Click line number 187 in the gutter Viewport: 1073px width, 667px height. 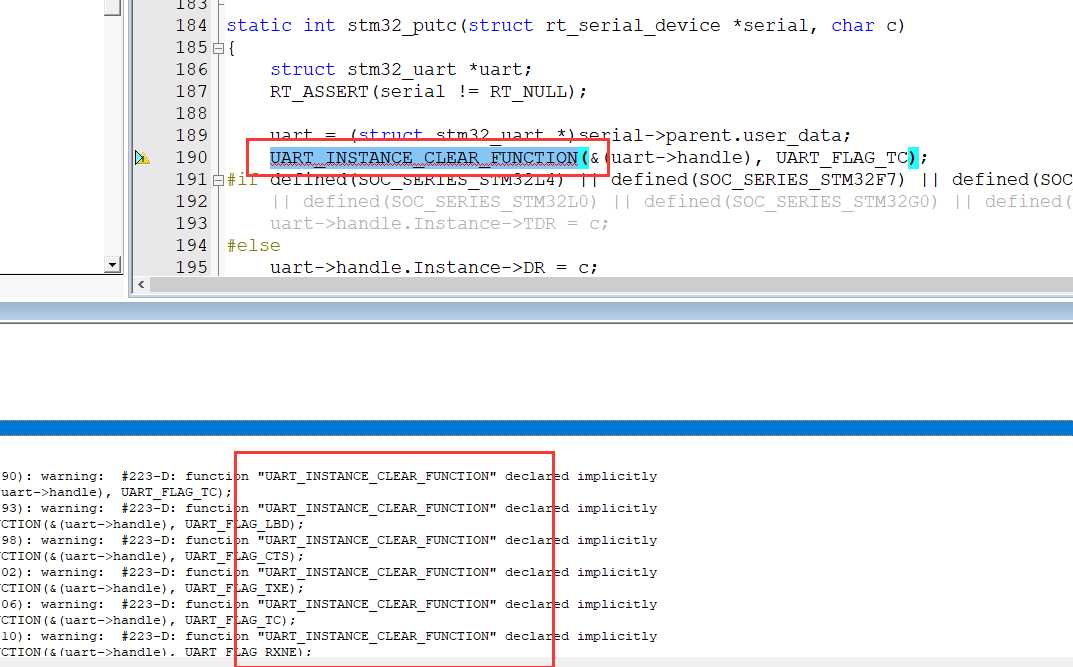tap(191, 92)
